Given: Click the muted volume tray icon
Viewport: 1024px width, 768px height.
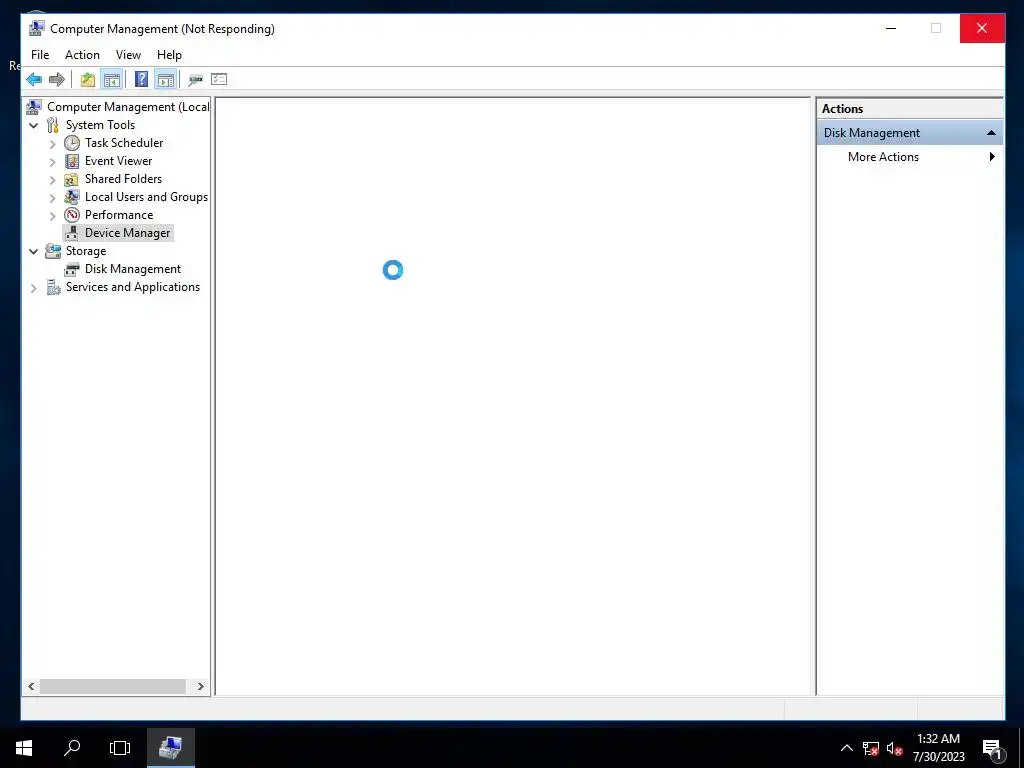Looking at the screenshot, I should coord(895,748).
